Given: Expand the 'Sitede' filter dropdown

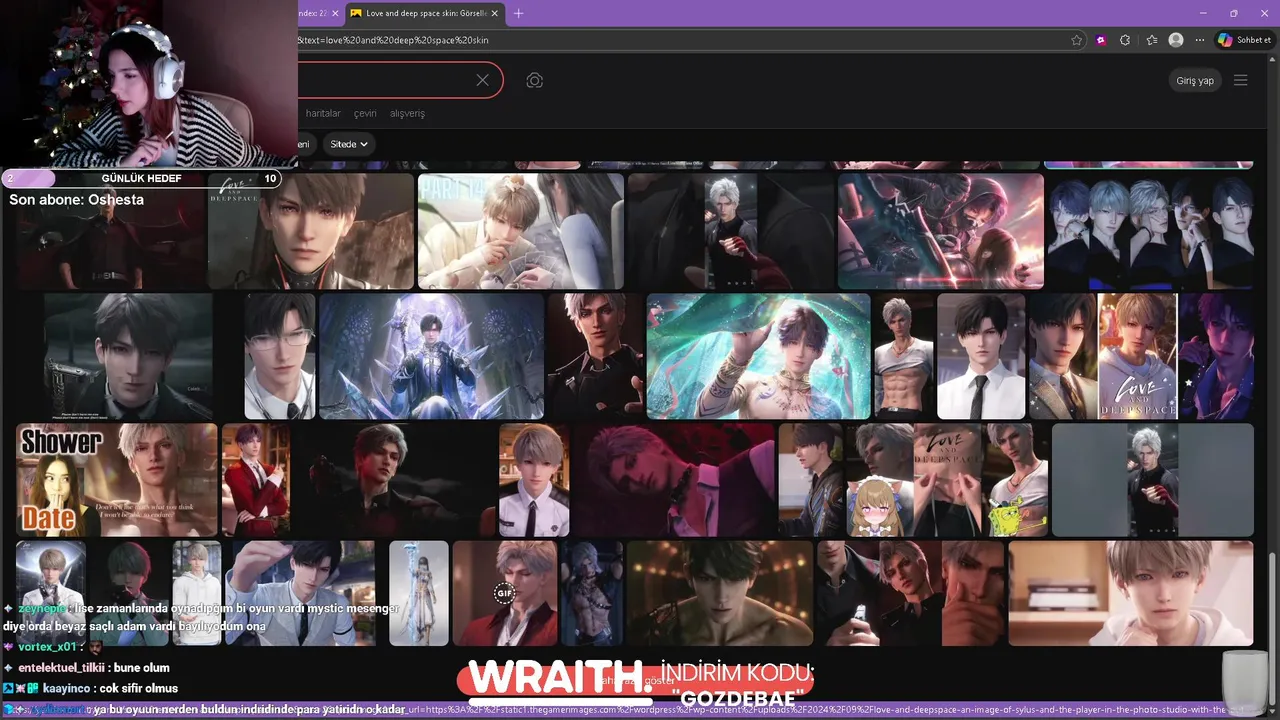Looking at the screenshot, I should [x=349, y=144].
